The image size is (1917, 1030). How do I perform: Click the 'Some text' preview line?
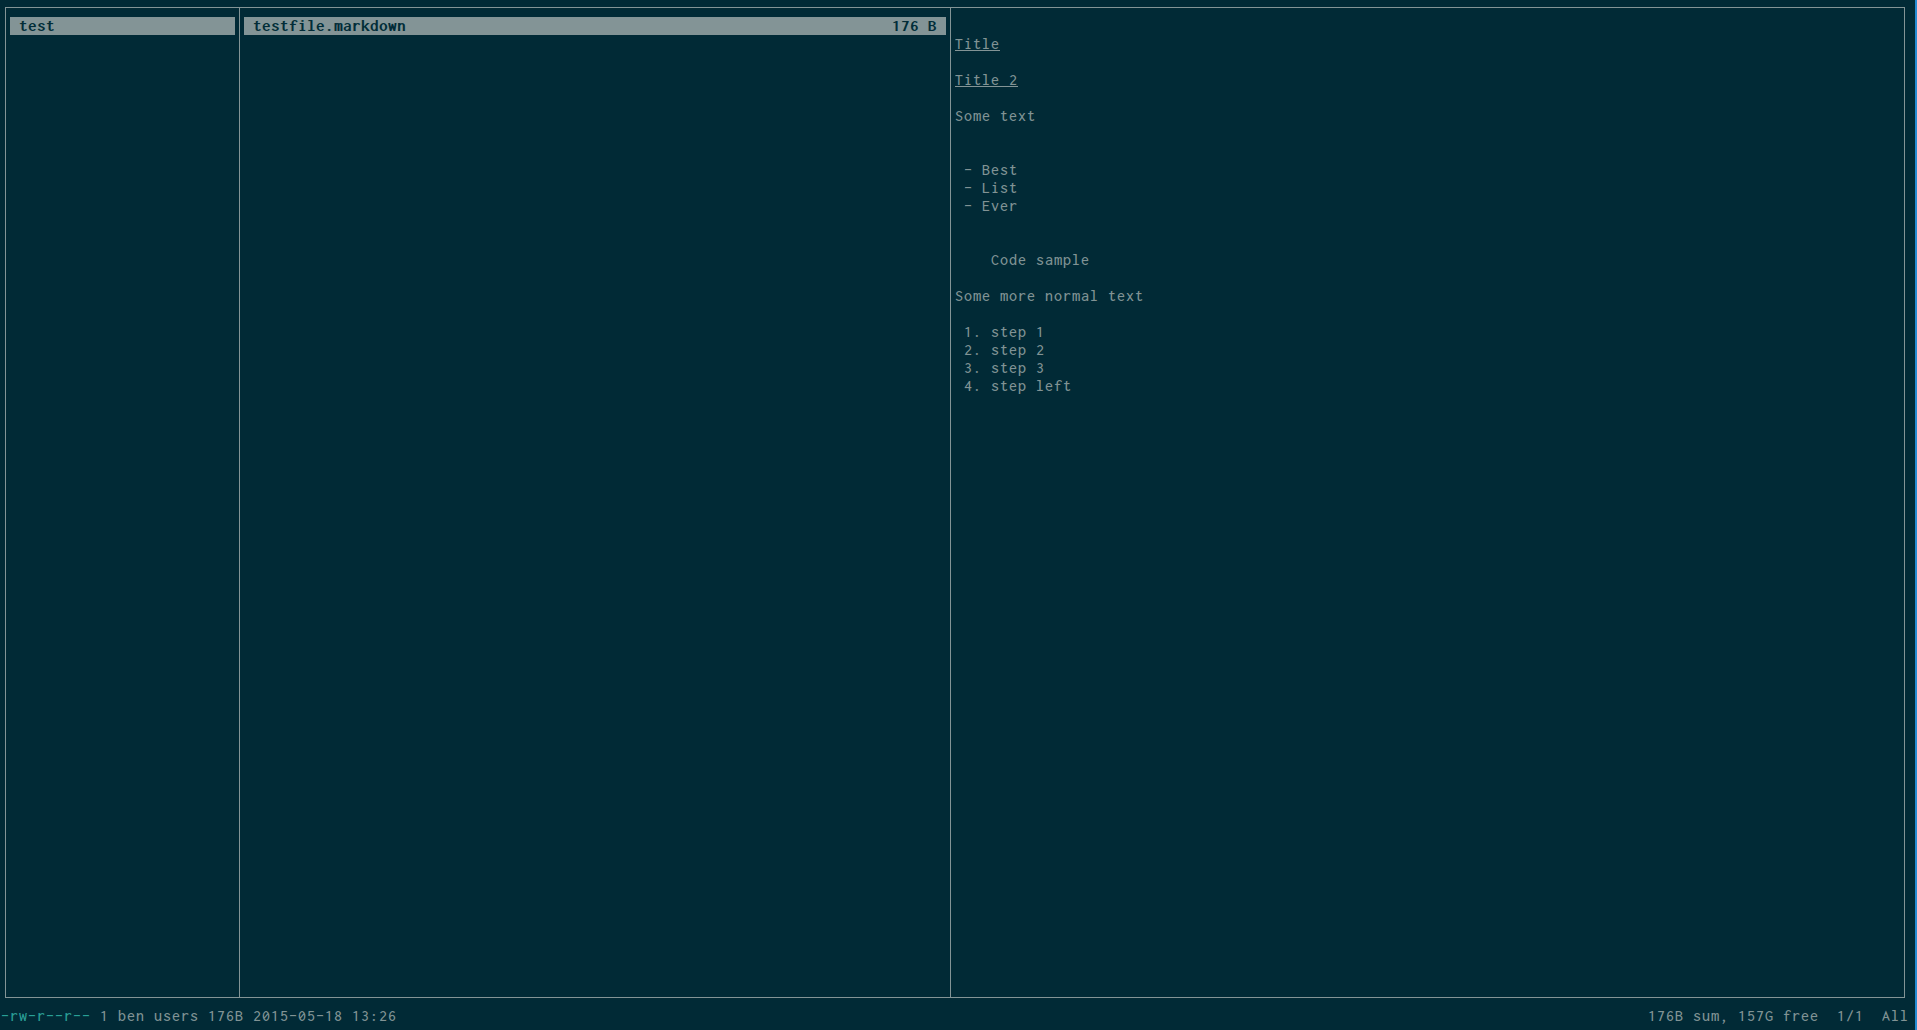[995, 116]
